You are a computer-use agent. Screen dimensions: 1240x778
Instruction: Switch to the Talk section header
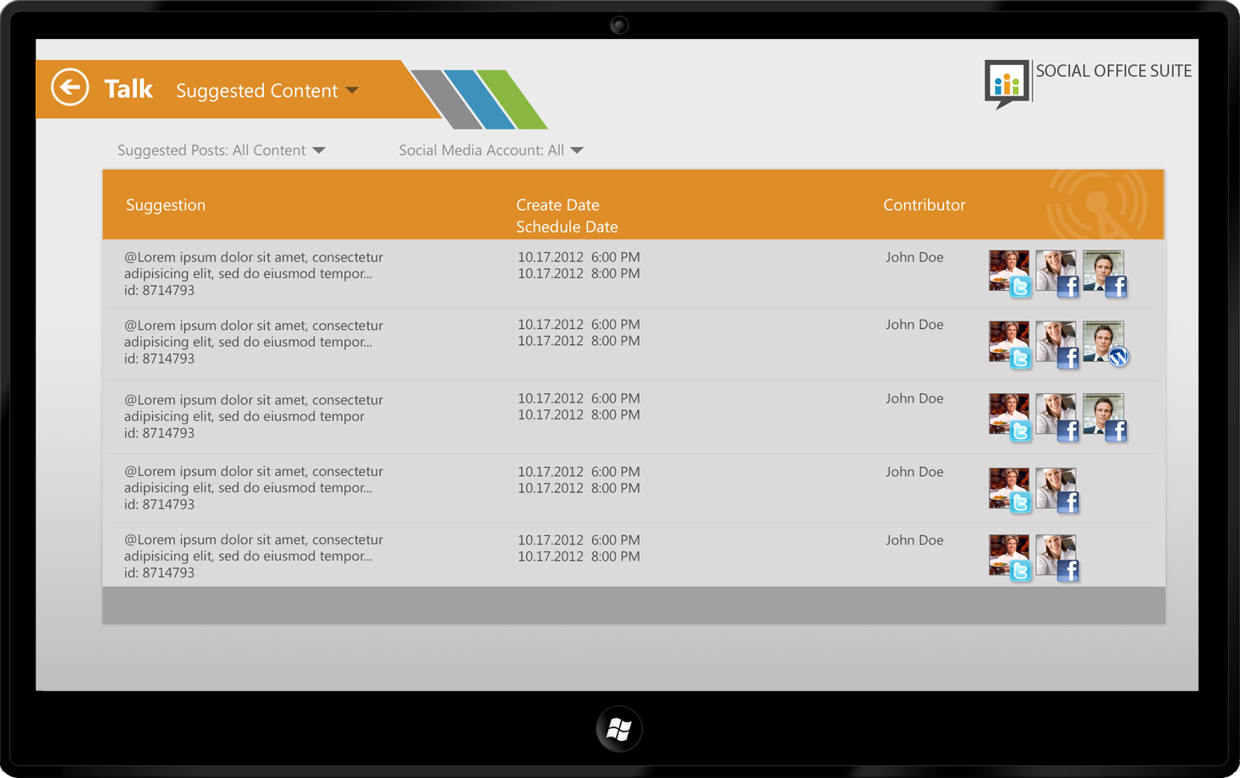(x=130, y=88)
